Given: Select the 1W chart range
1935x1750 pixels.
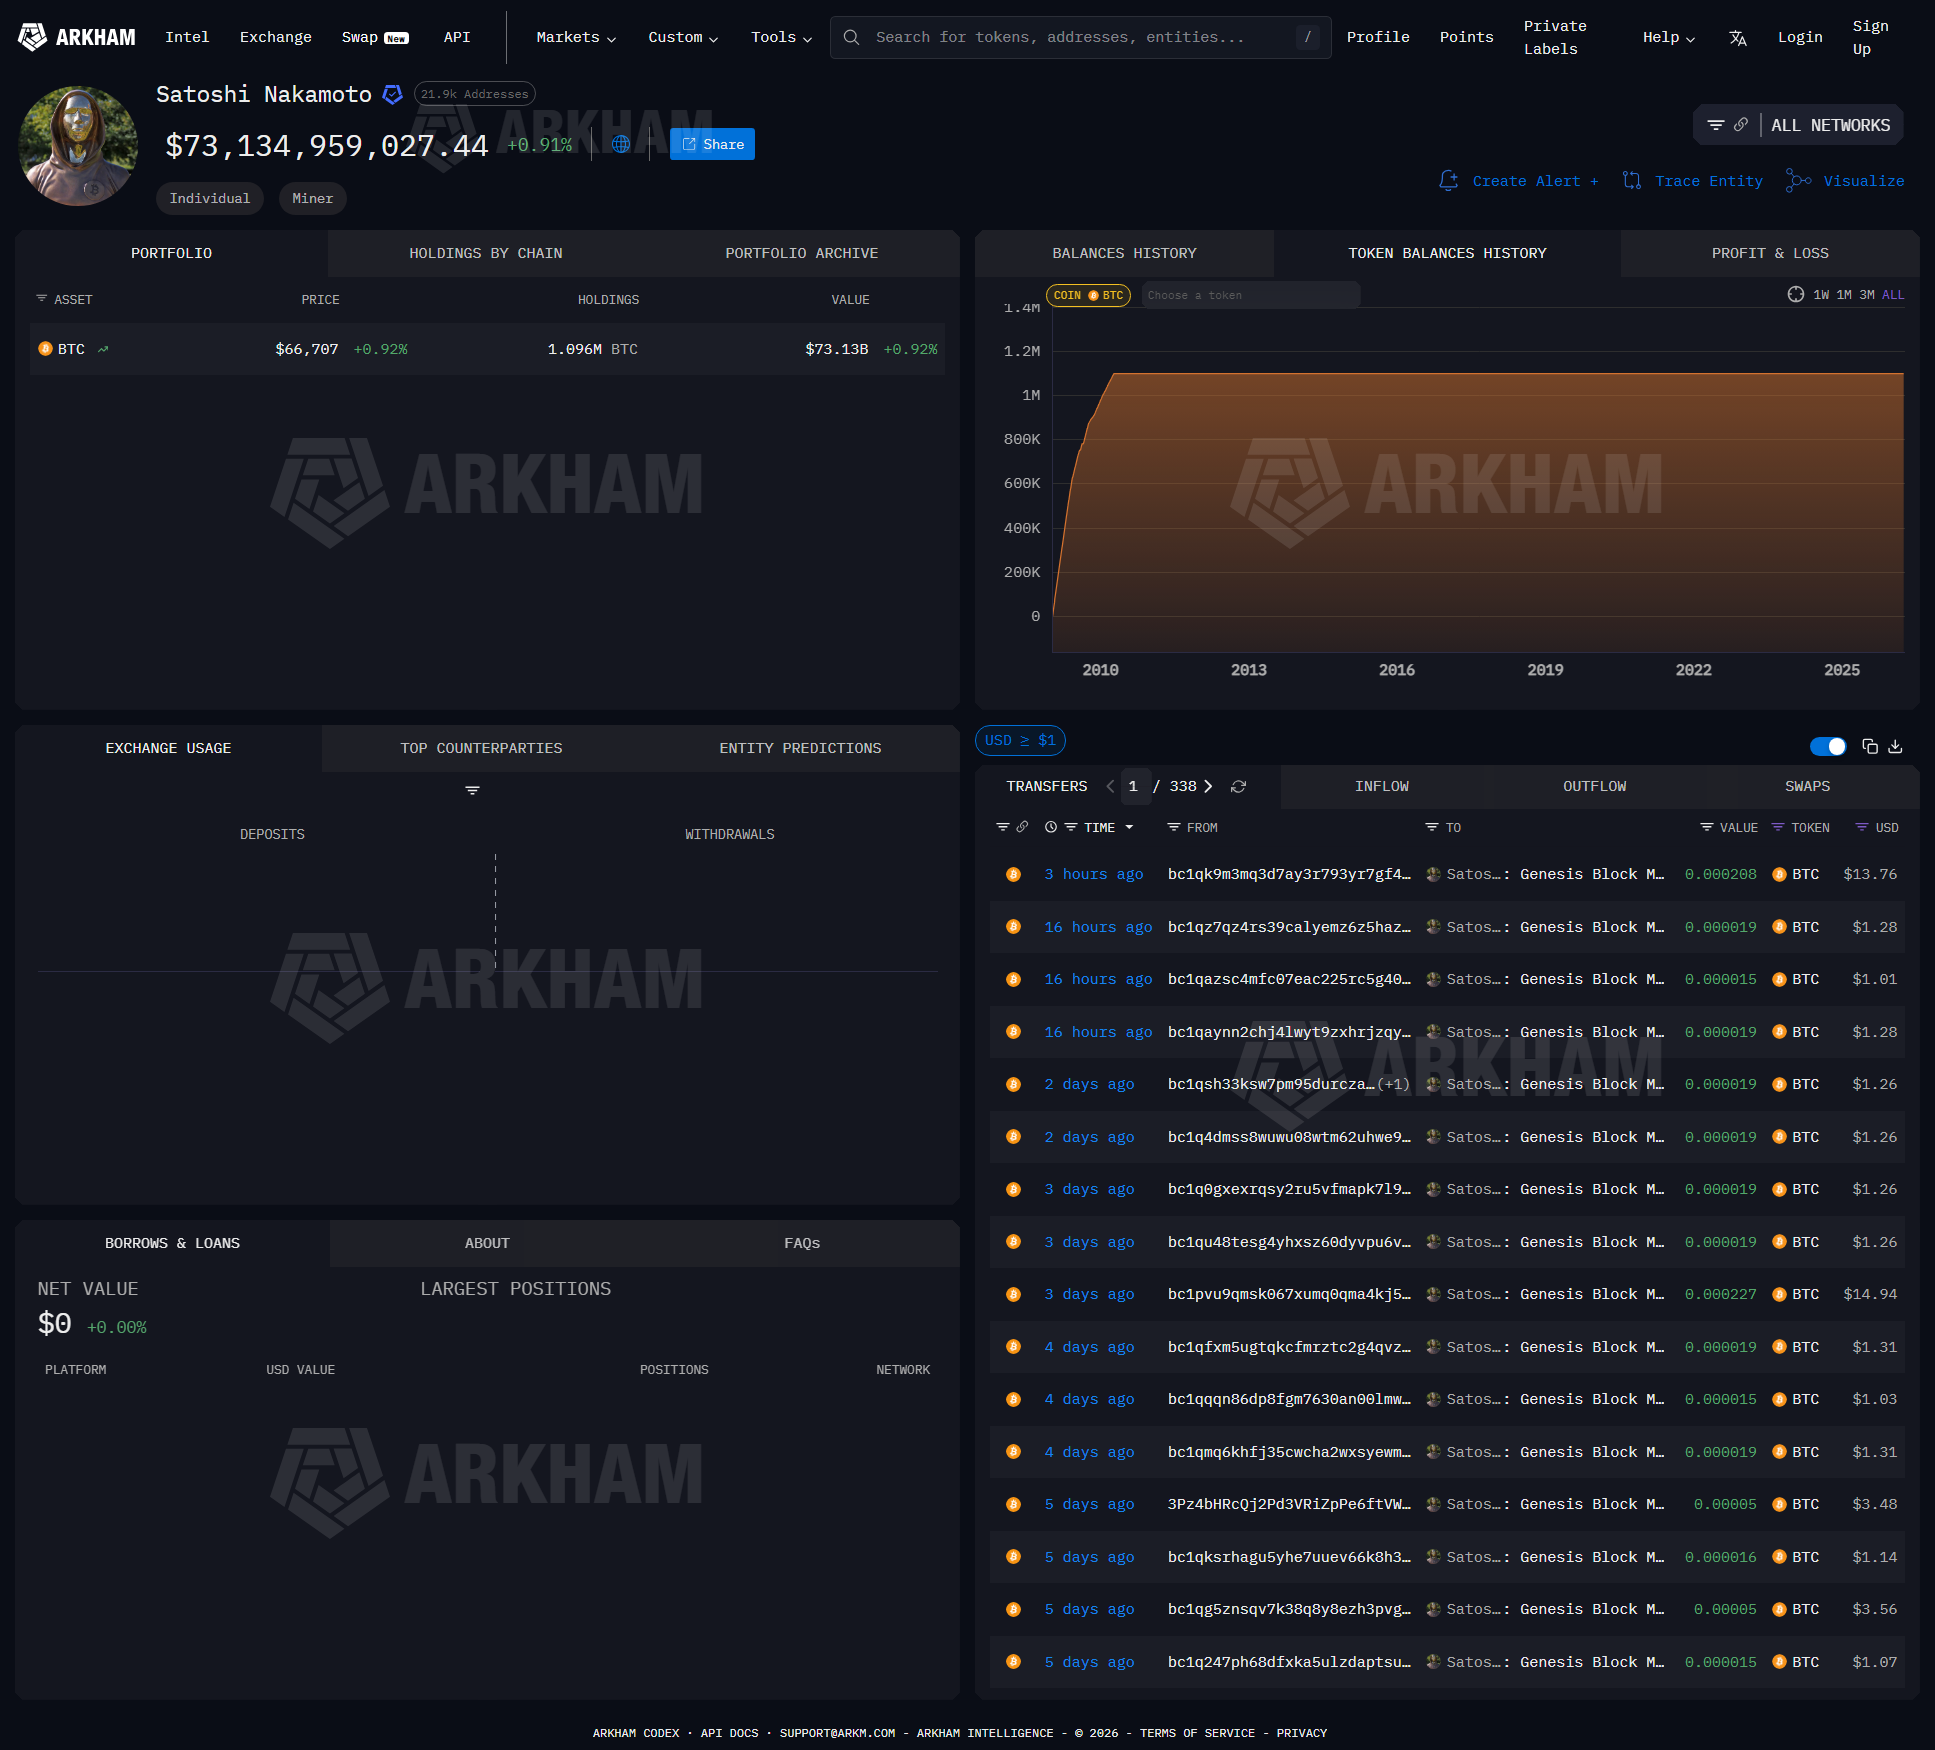Looking at the screenshot, I should click(1821, 295).
